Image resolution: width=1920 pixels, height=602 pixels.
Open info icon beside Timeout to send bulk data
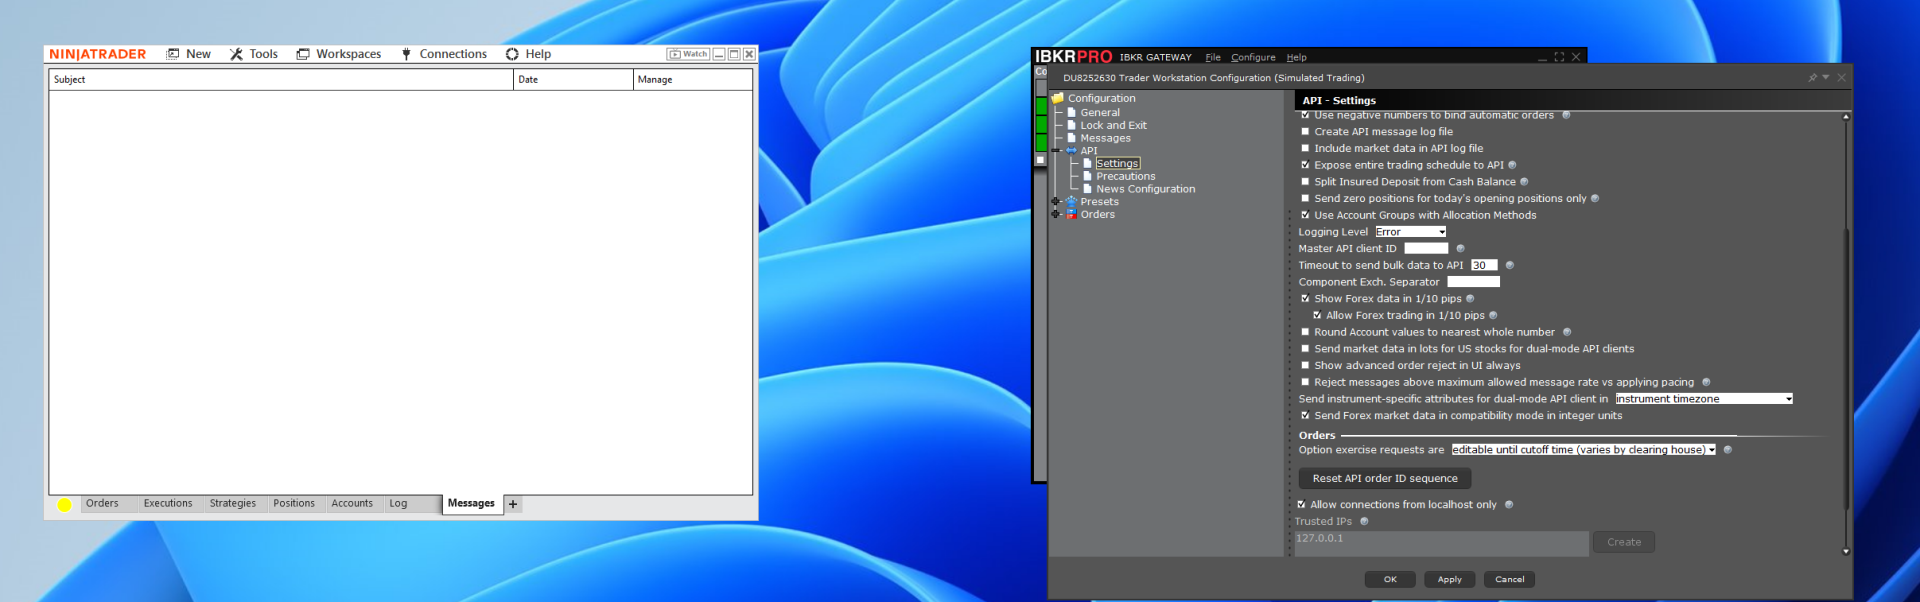(1510, 266)
